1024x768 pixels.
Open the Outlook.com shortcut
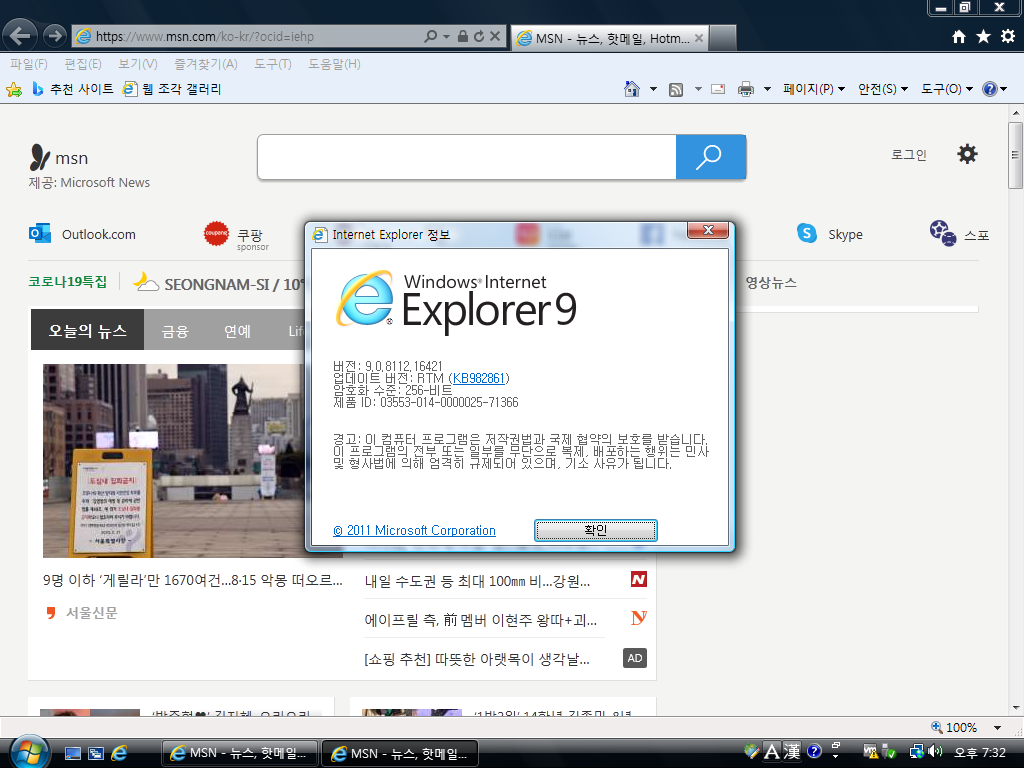82,234
